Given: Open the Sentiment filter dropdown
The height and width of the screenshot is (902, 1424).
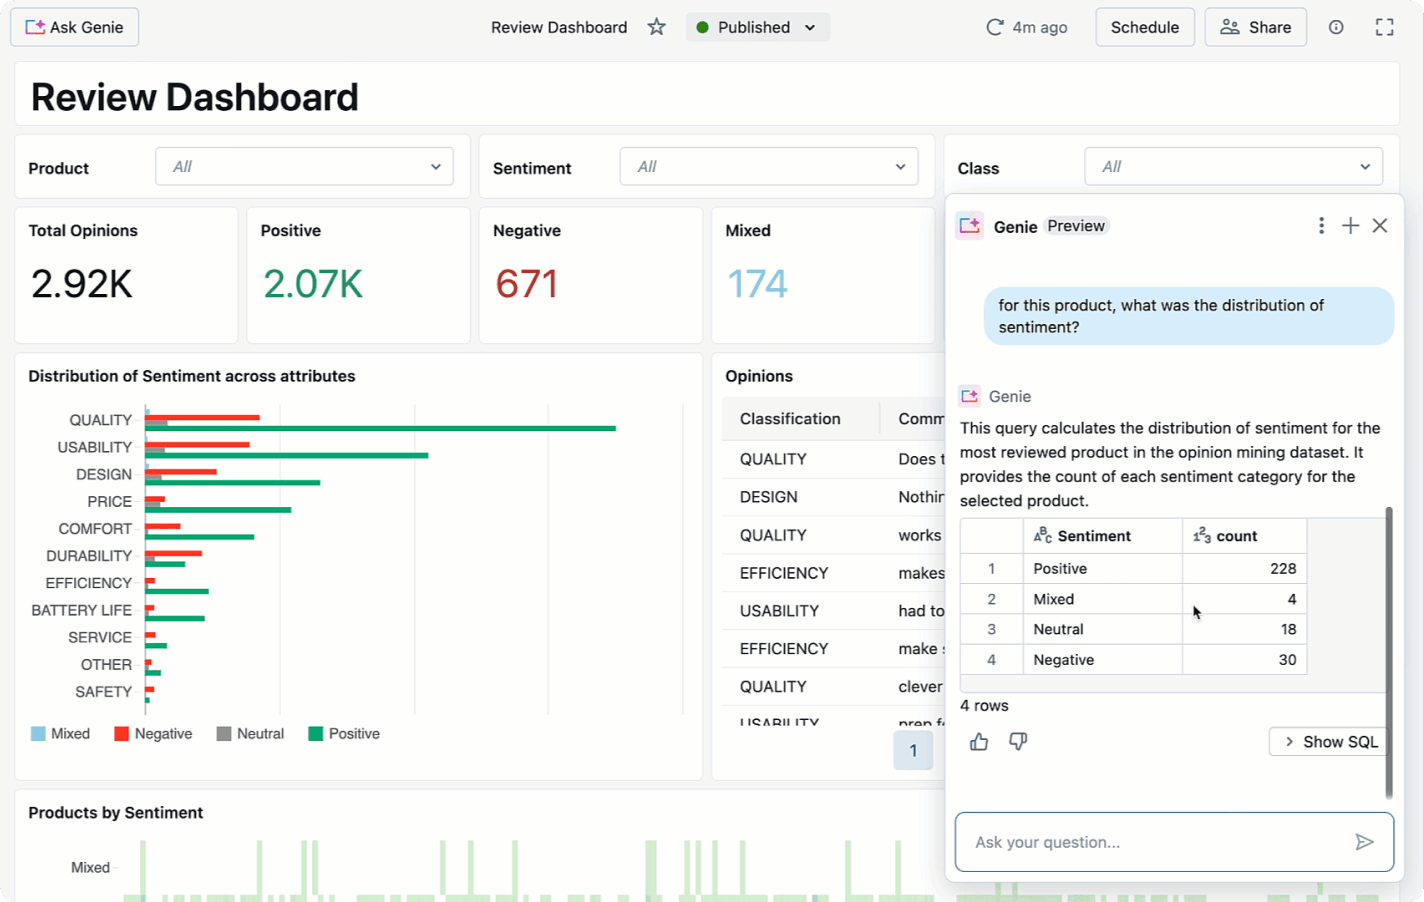Looking at the screenshot, I should [x=768, y=167].
